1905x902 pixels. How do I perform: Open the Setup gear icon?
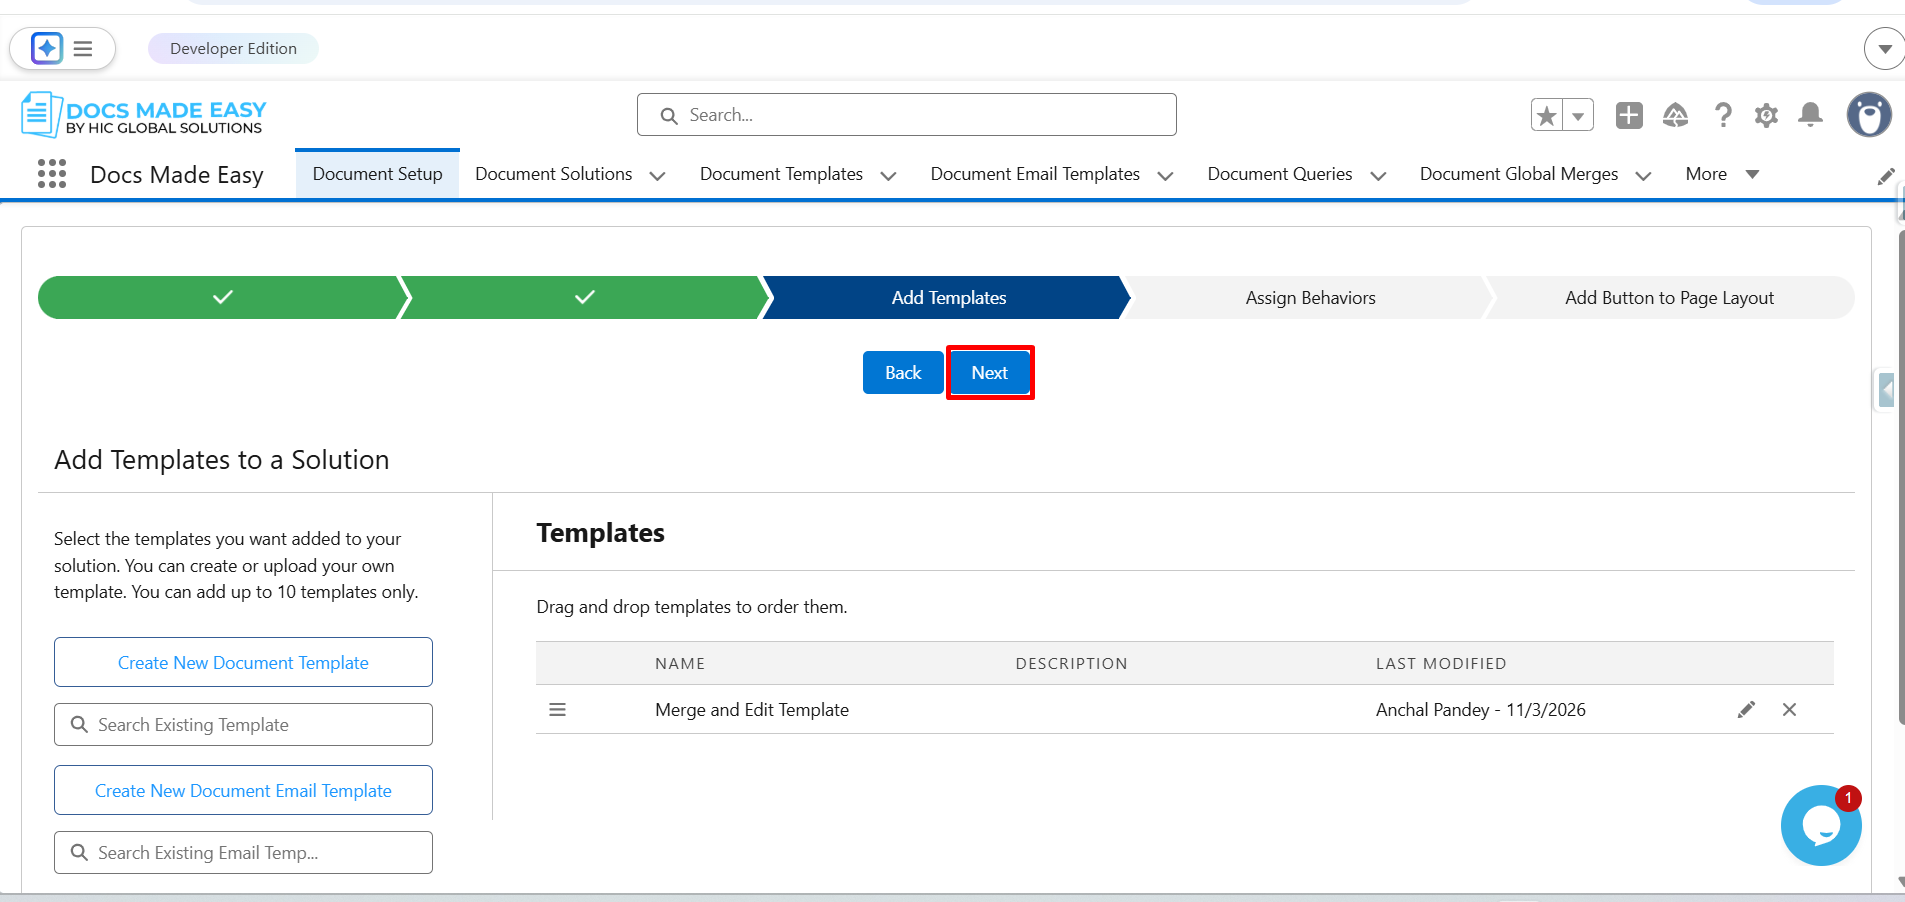(x=1767, y=116)
